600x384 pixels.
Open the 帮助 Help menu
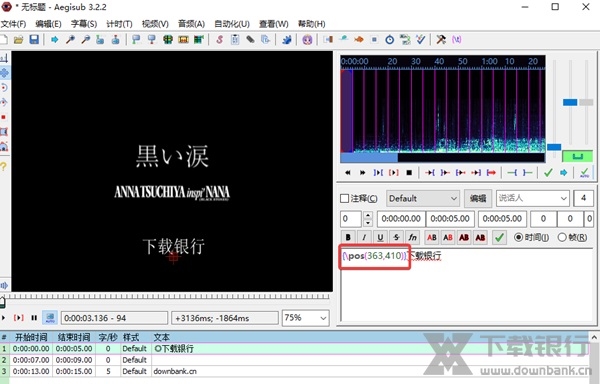coord(311,24)
